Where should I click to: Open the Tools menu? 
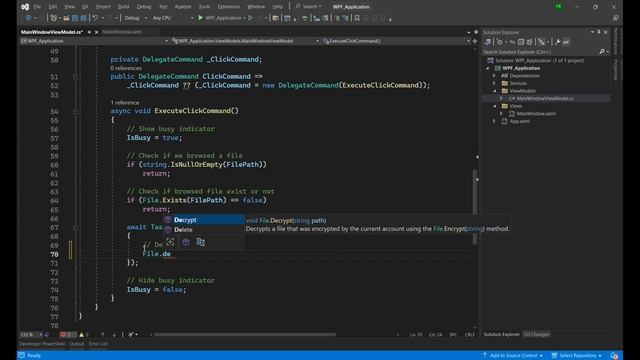[x=204, y=7]
